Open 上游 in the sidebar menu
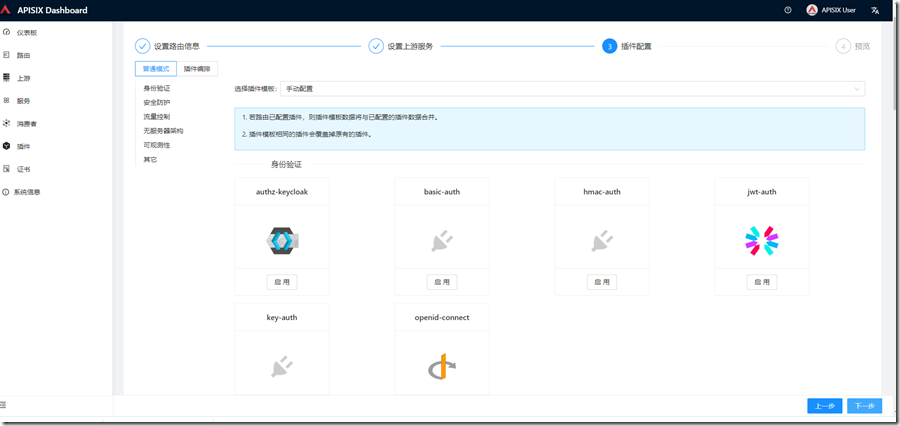The image size is (900, 426). [24, 78]
